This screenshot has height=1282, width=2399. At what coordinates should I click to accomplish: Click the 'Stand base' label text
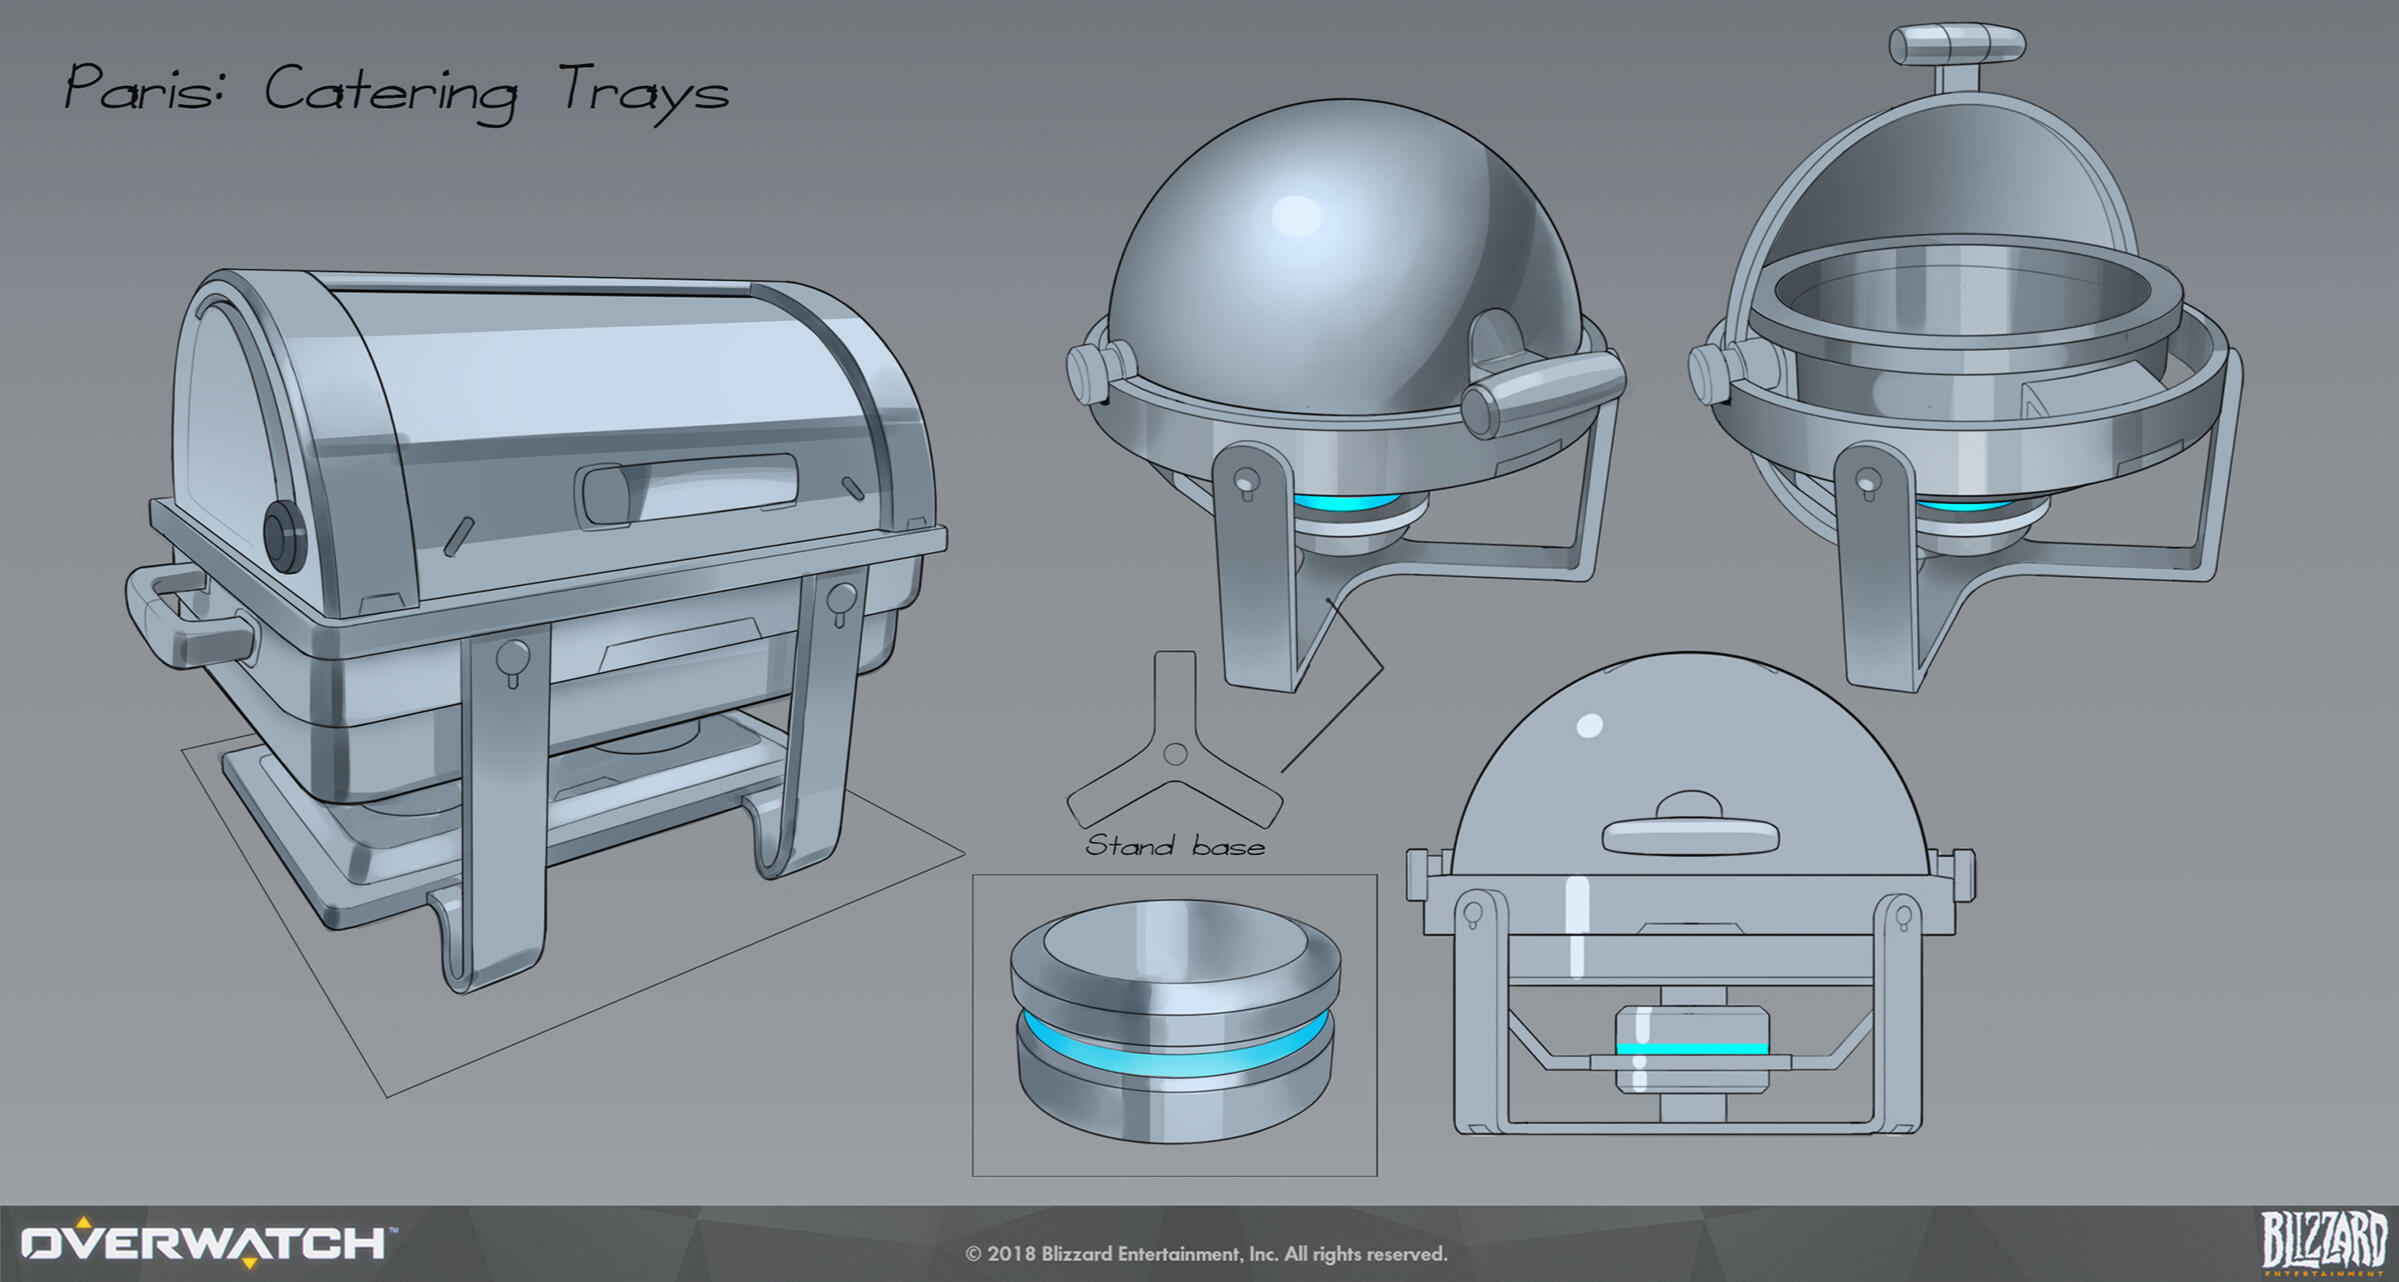click(1175, 847)
